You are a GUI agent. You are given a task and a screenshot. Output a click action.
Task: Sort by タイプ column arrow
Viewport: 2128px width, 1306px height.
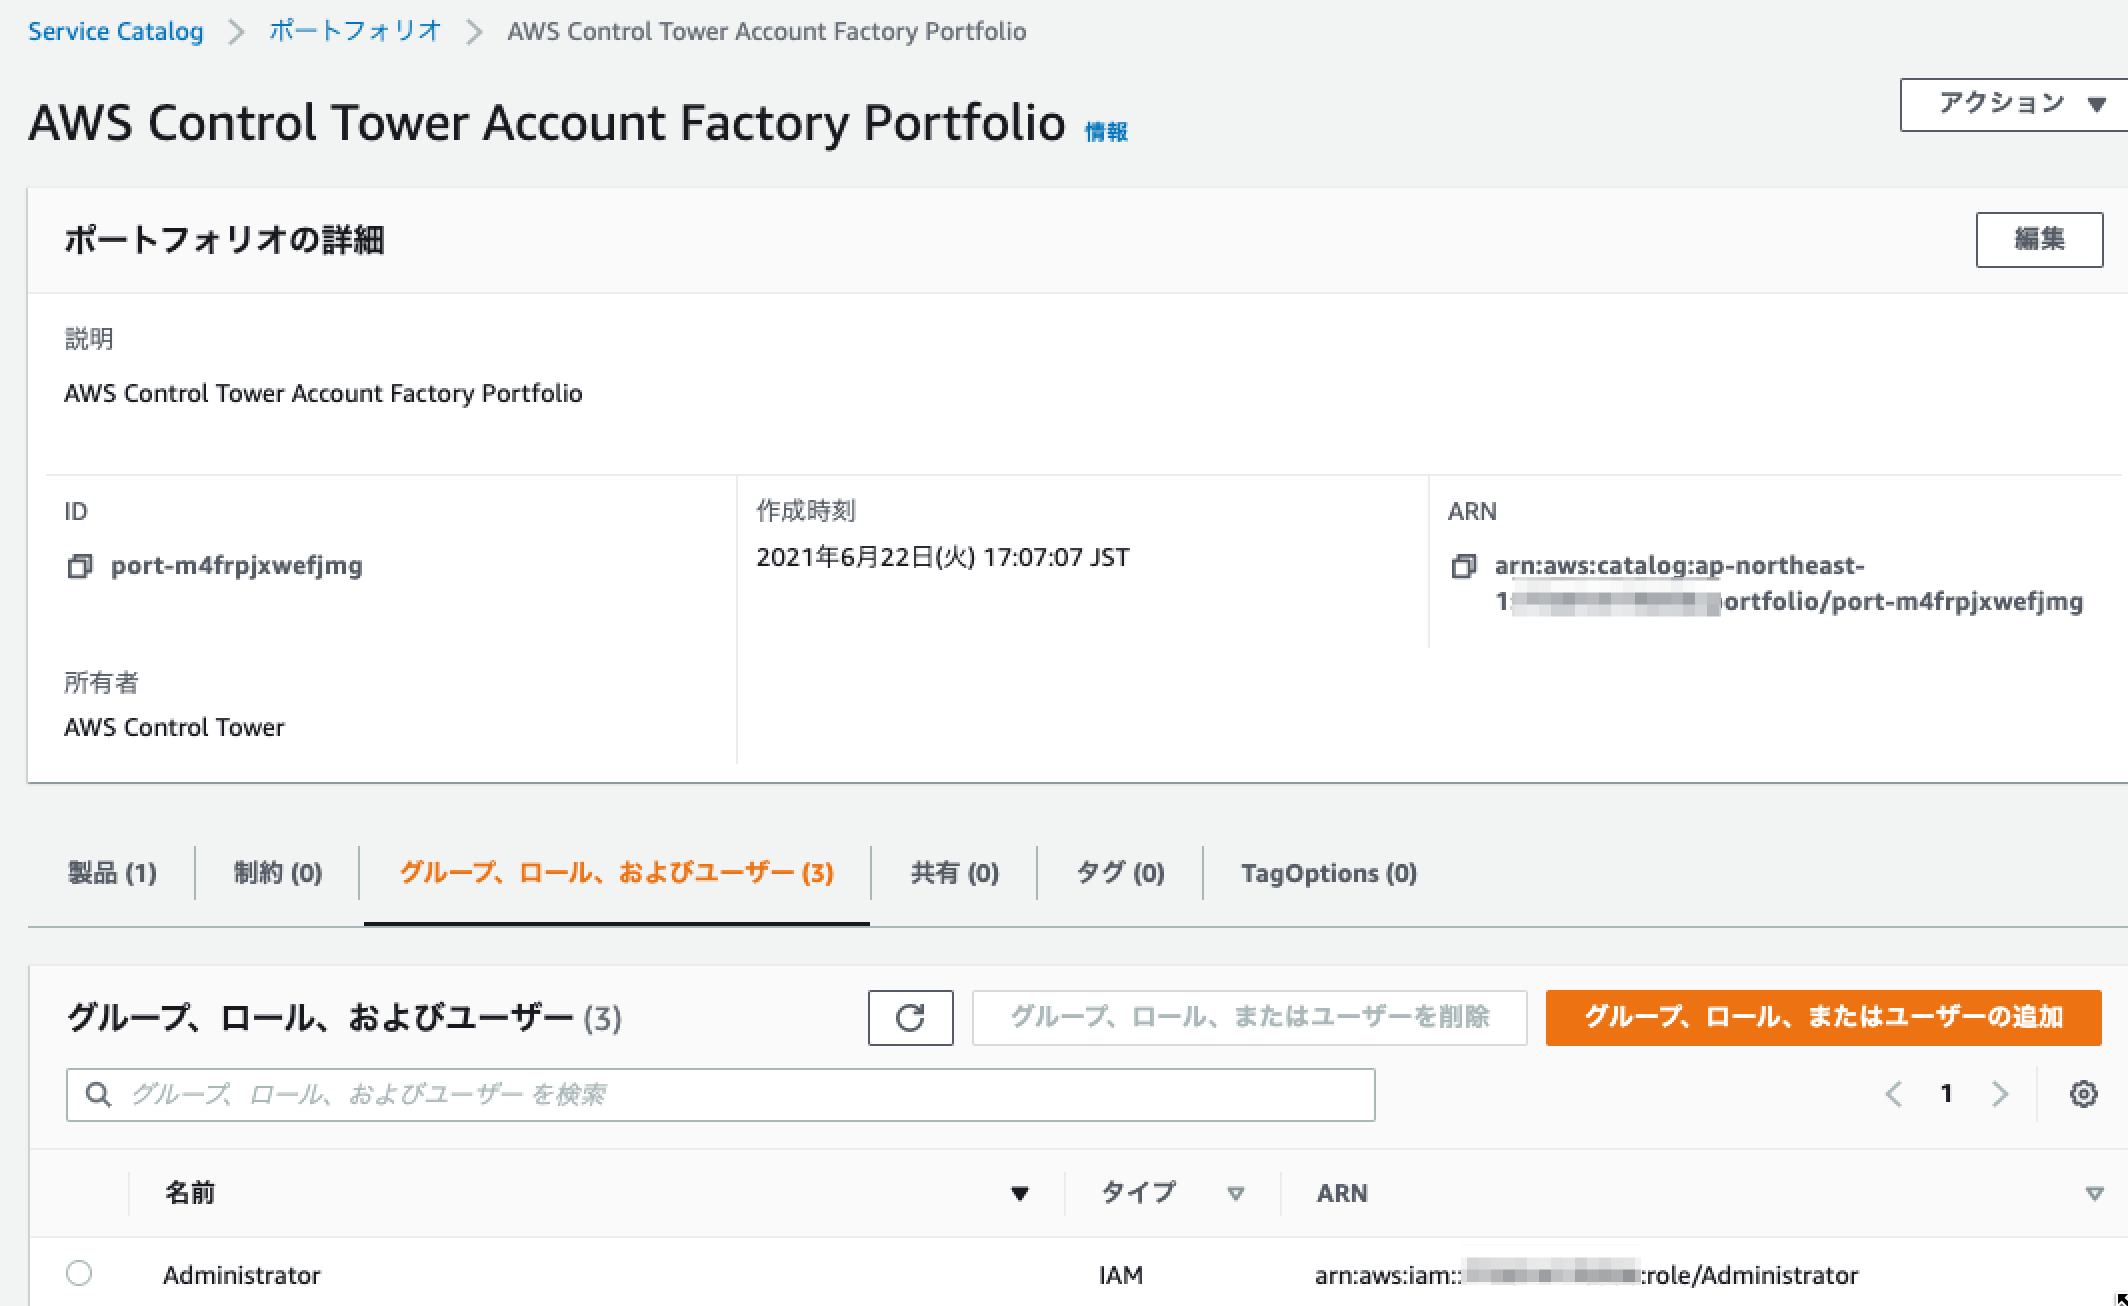pyautogui.click(x=1235, y=1193)
